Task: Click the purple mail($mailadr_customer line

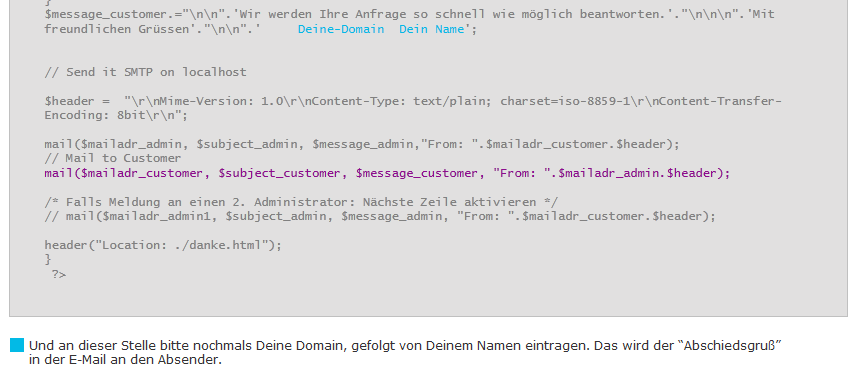Action: (x=387, y=173)
